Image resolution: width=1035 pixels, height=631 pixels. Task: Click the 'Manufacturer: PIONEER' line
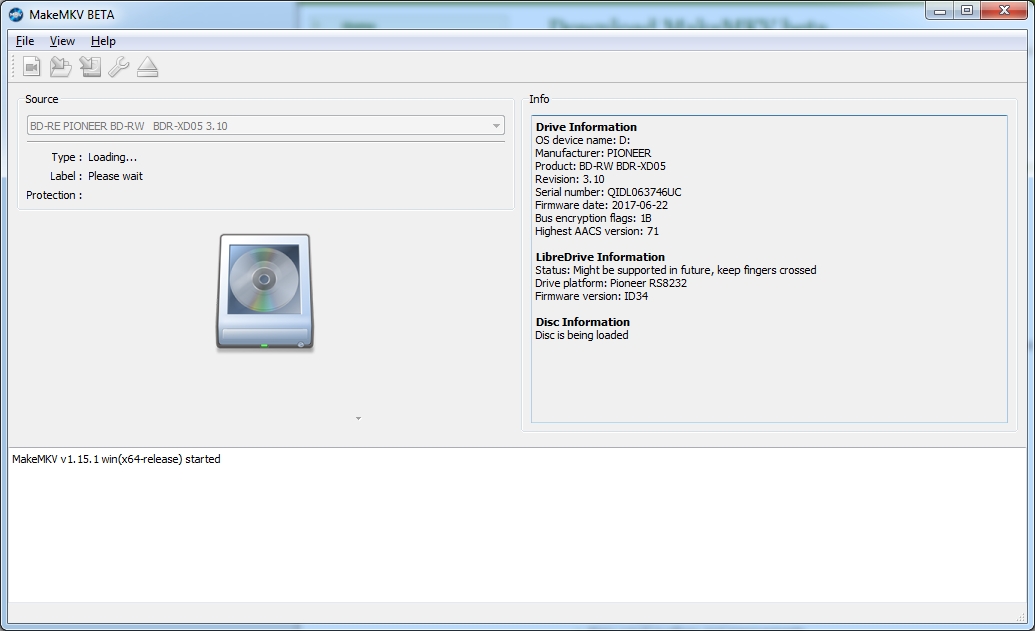[x=593, y=153]
